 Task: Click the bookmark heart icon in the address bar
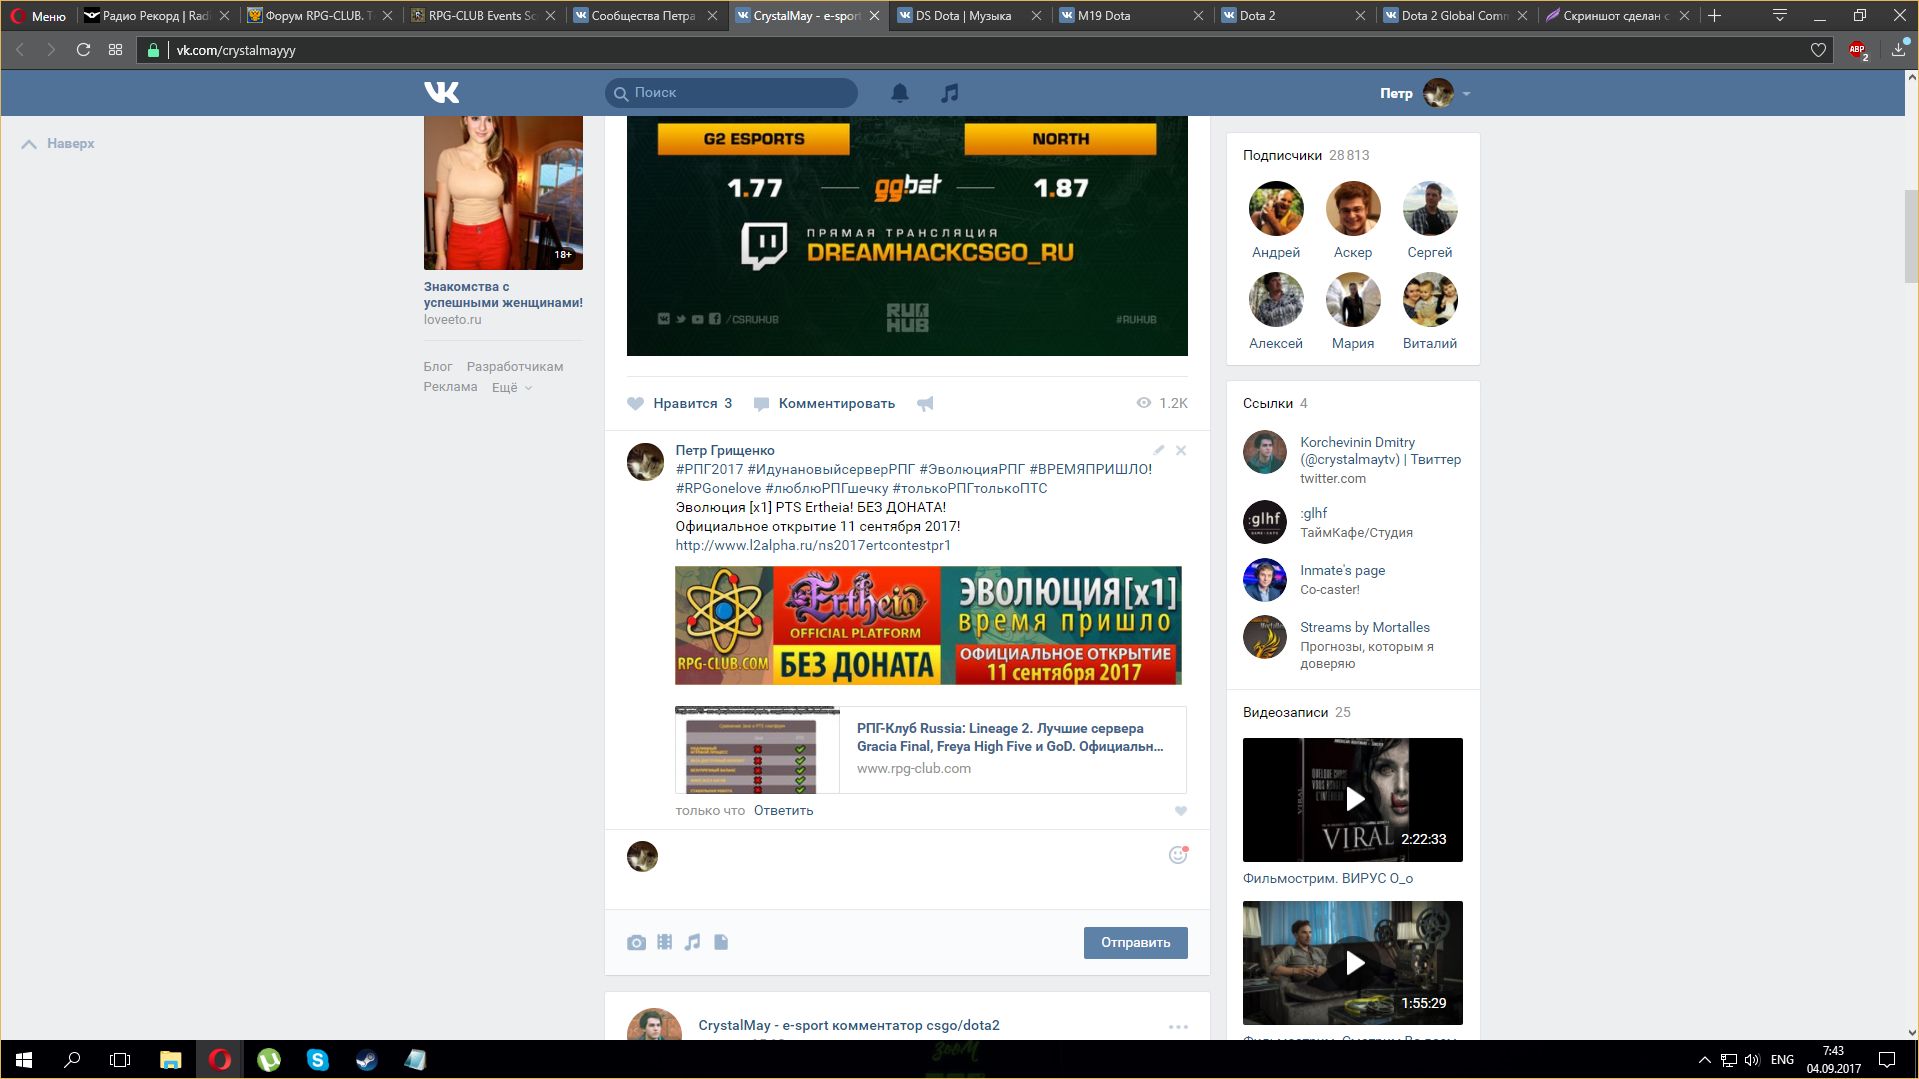pyautogui.click(x=1818, y=50)
